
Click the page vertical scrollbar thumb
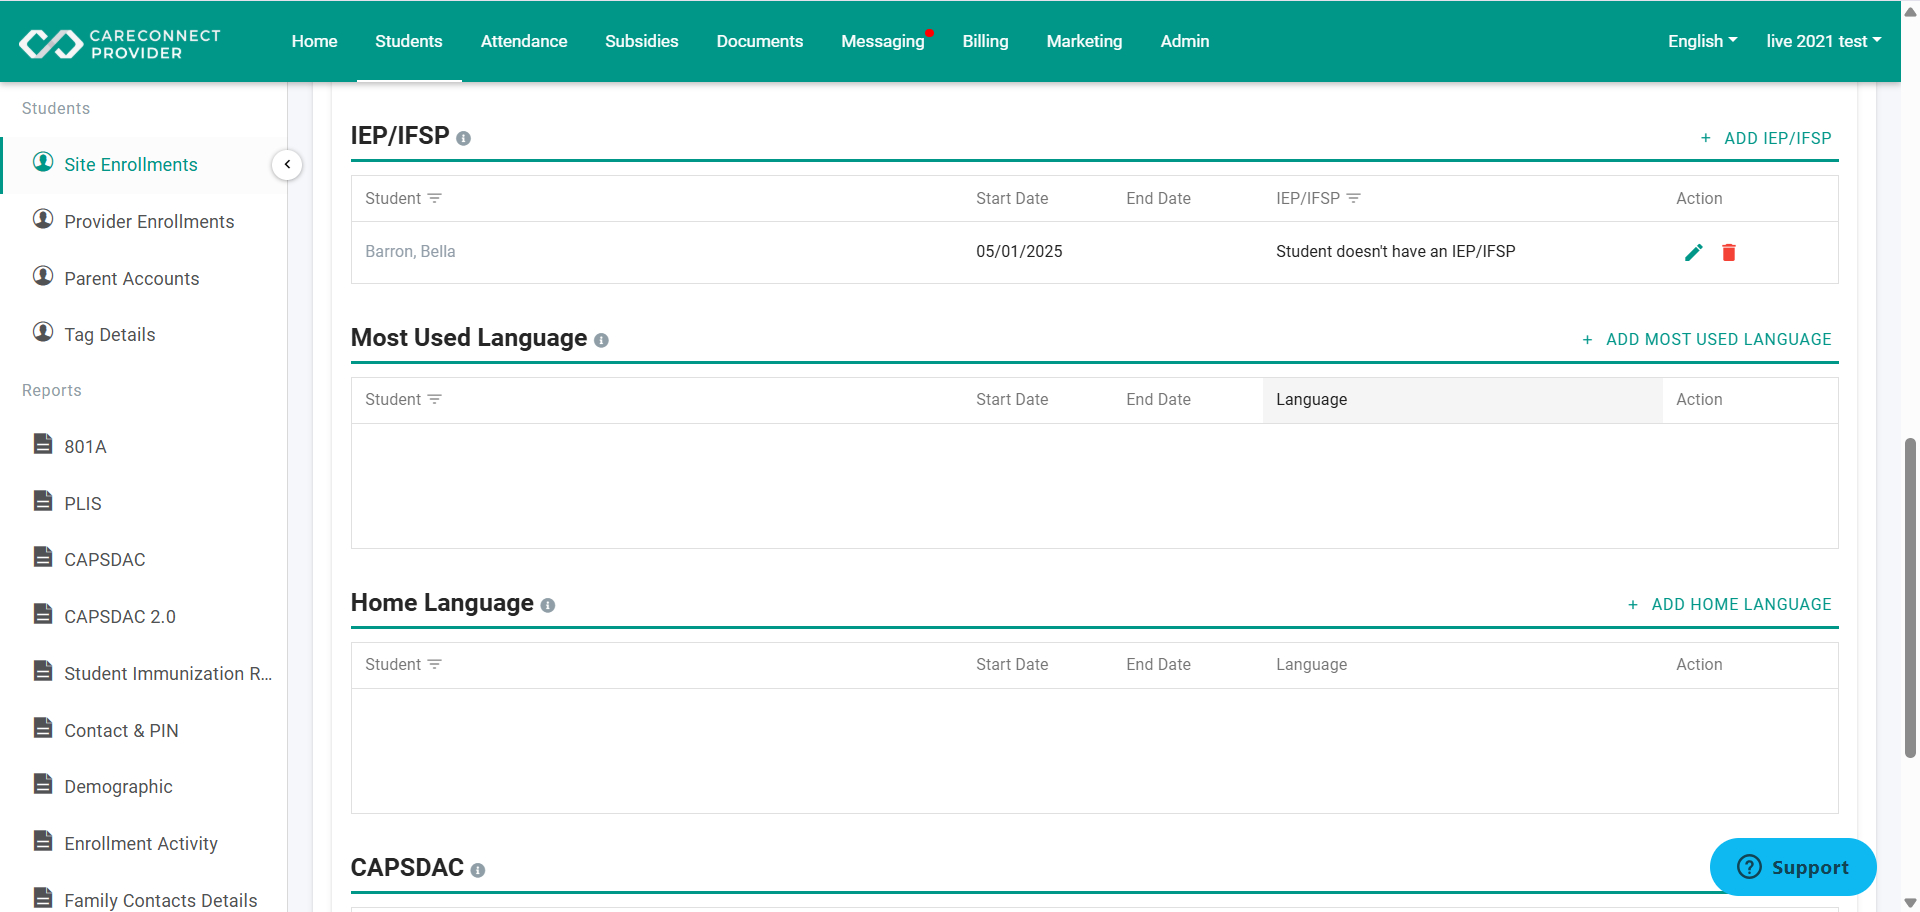click(1910, 597)
